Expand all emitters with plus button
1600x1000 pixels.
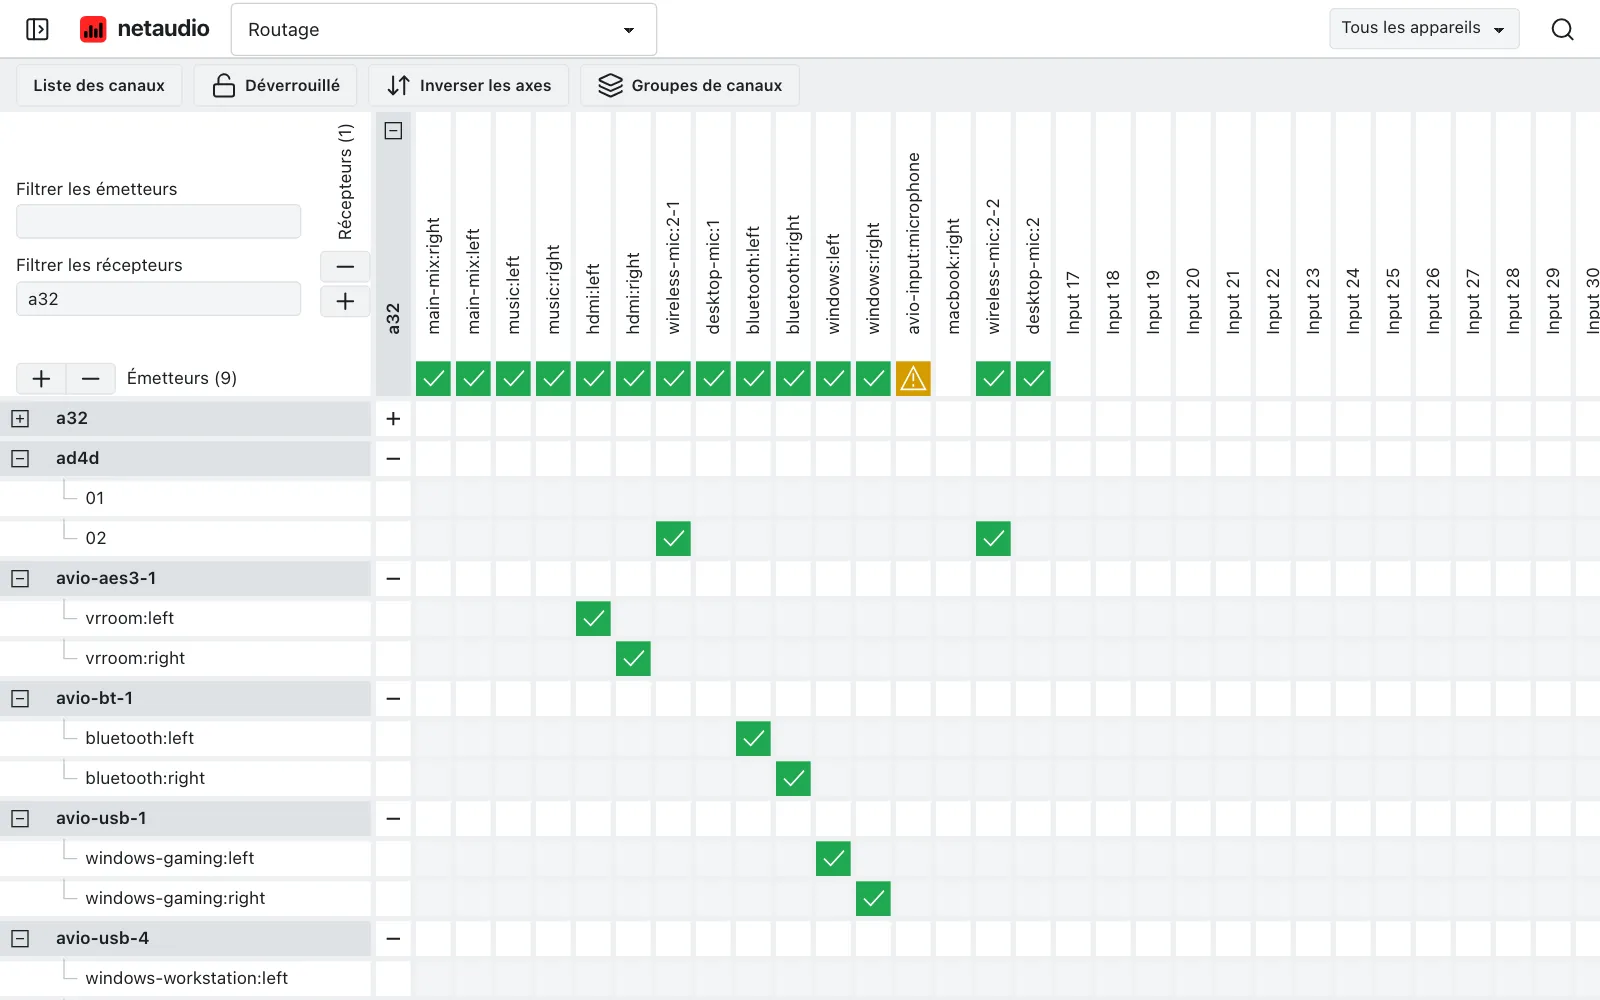(x=41, y=378)
